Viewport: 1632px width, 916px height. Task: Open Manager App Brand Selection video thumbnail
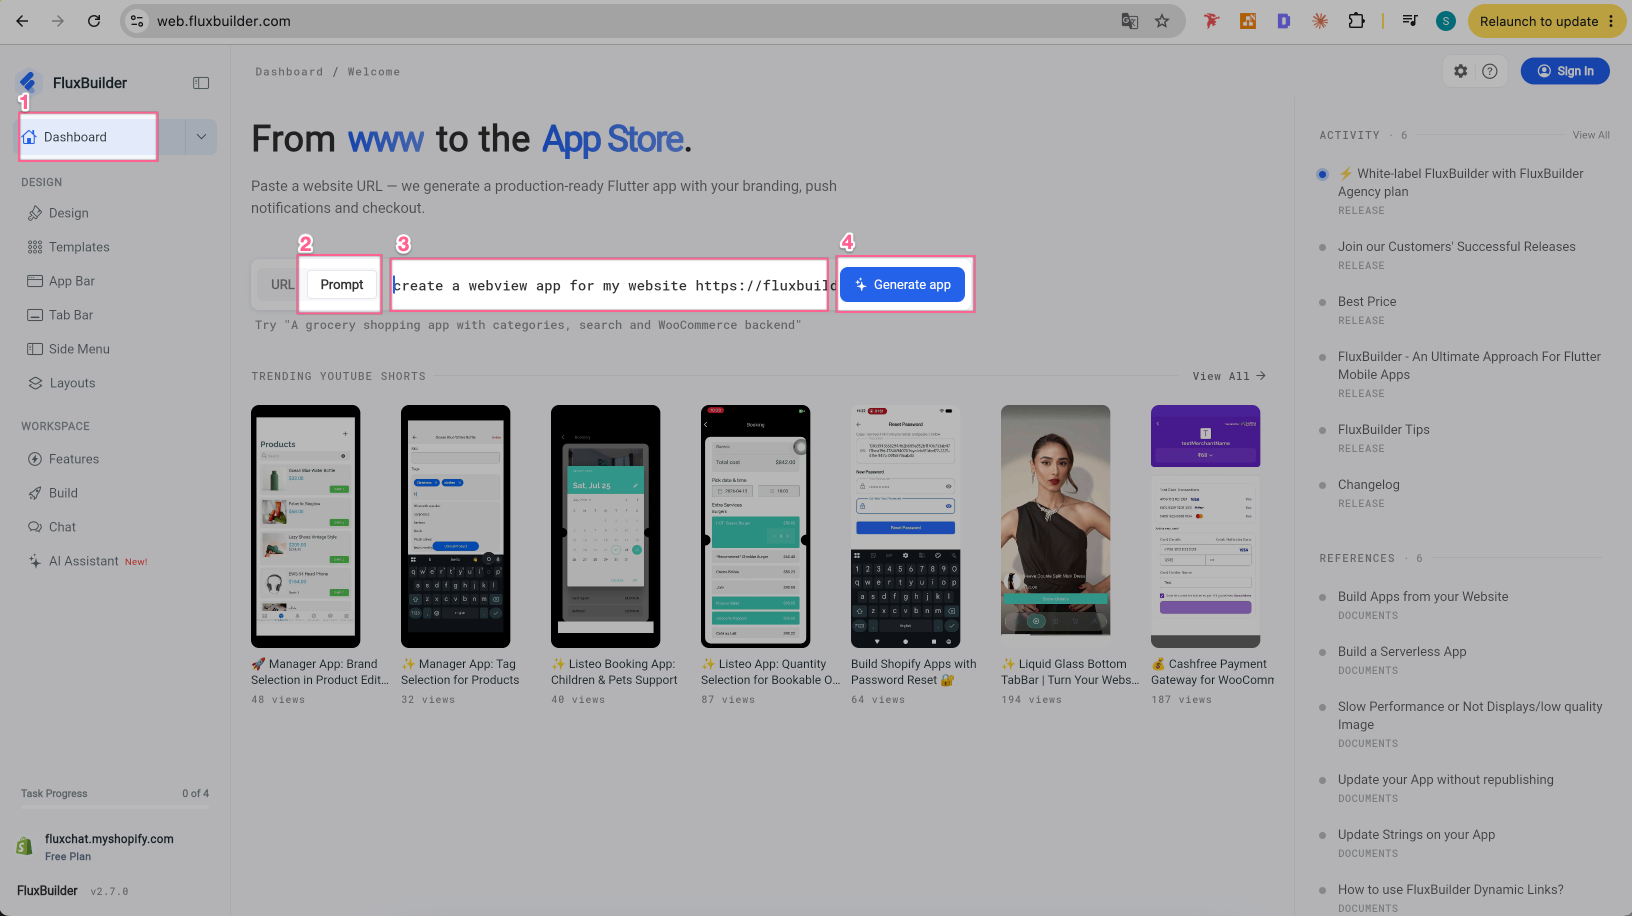[x=306, y=526]
